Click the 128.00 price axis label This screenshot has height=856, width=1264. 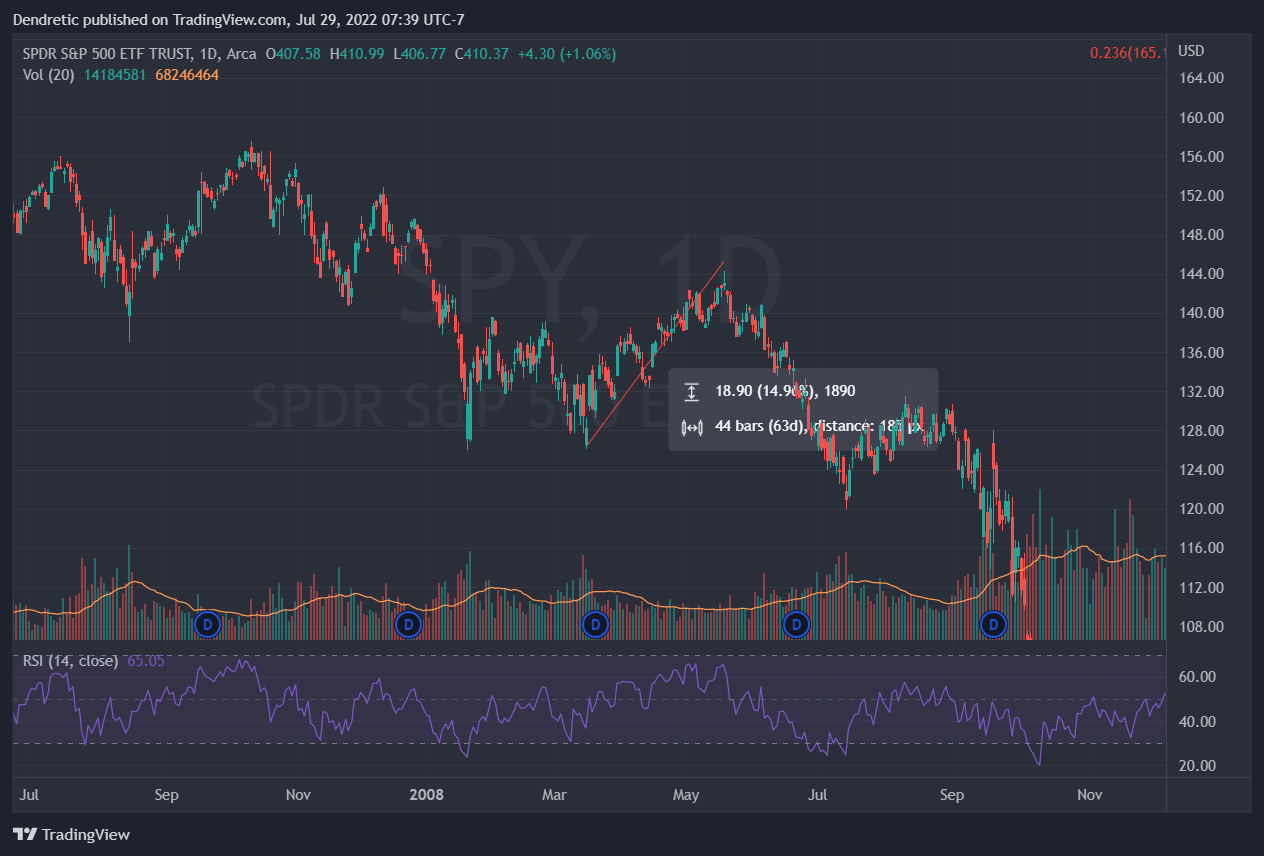[1199, 431]
